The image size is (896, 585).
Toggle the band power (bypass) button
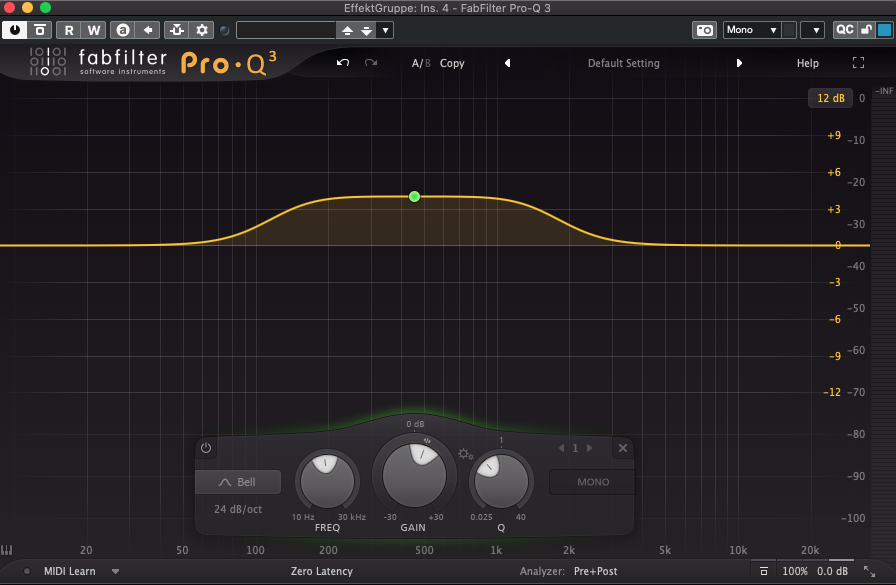click(x=206, y=448)
